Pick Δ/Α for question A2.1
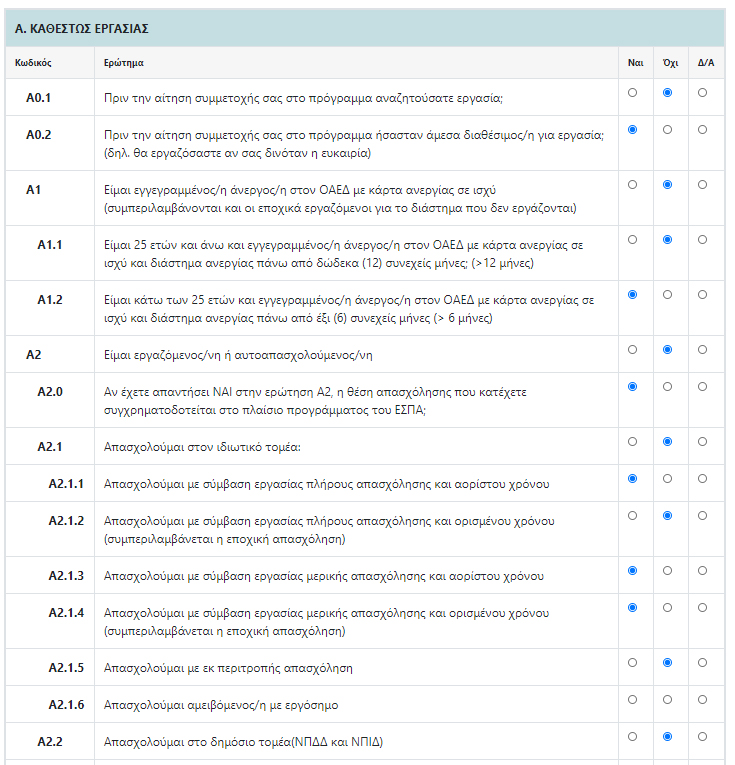The width and height of the screenshot is (735, 765). click(703, 441)
